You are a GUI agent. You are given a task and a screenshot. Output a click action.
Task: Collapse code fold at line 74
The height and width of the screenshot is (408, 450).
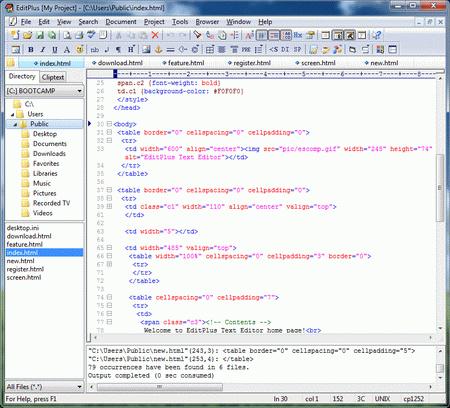(109, 297)
